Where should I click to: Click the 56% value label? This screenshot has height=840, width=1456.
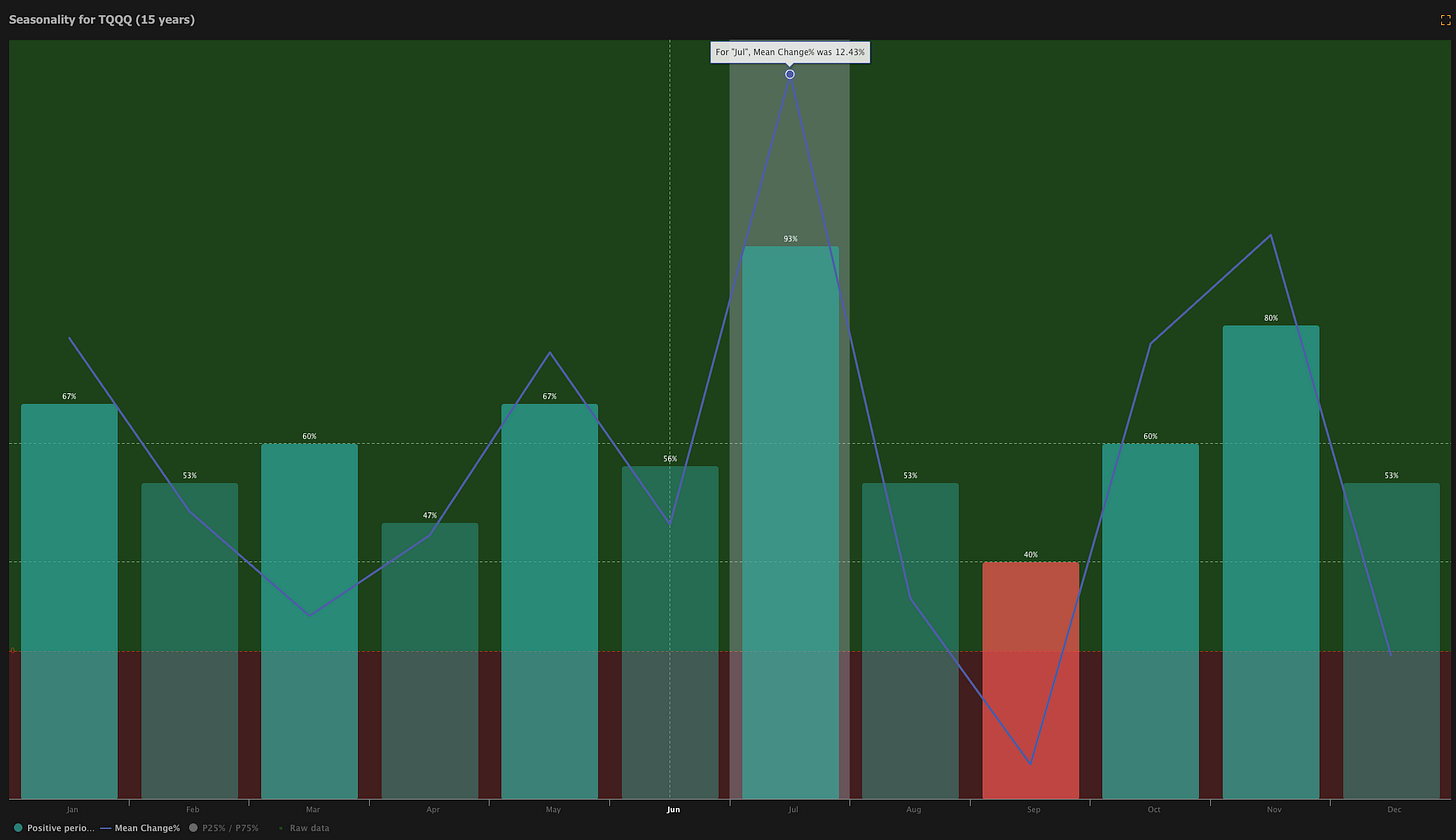(670, 459)
